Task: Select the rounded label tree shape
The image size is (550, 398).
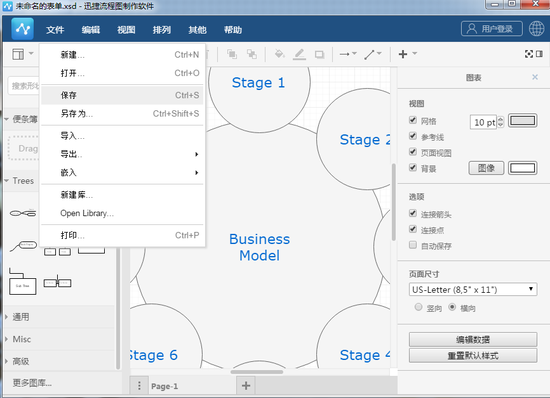Action: coord(23,245)
